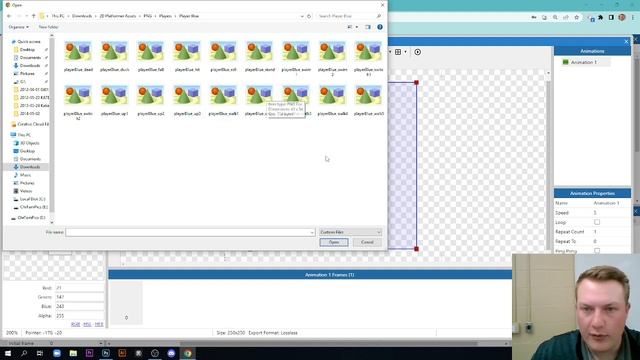Select the playerBlue_dead image thumbnail
640x360 pixels.
[78, 52]
